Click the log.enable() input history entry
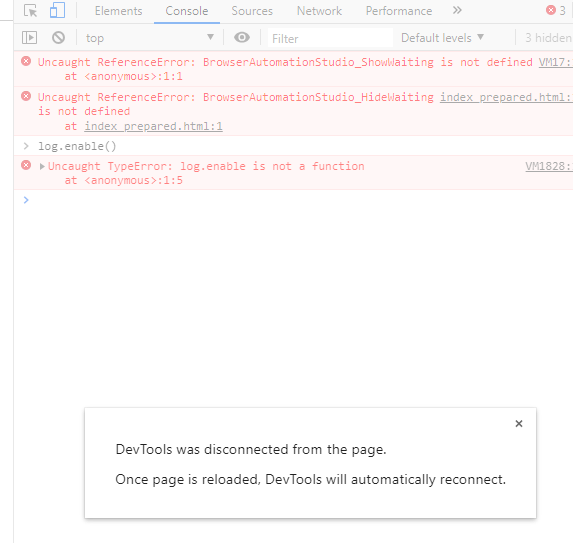 click(x=77, y=146)
